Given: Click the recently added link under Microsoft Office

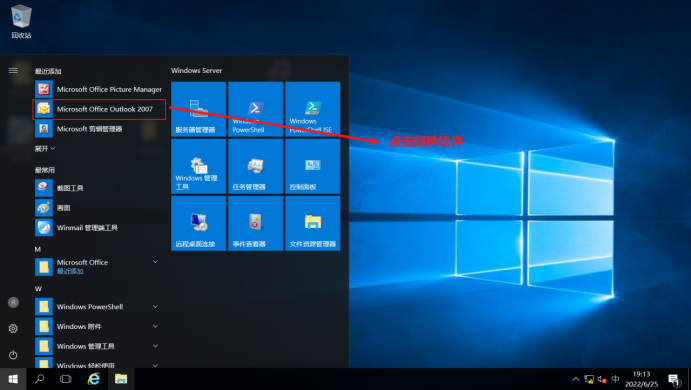Looking at the screenshot, I should [70, 271].
